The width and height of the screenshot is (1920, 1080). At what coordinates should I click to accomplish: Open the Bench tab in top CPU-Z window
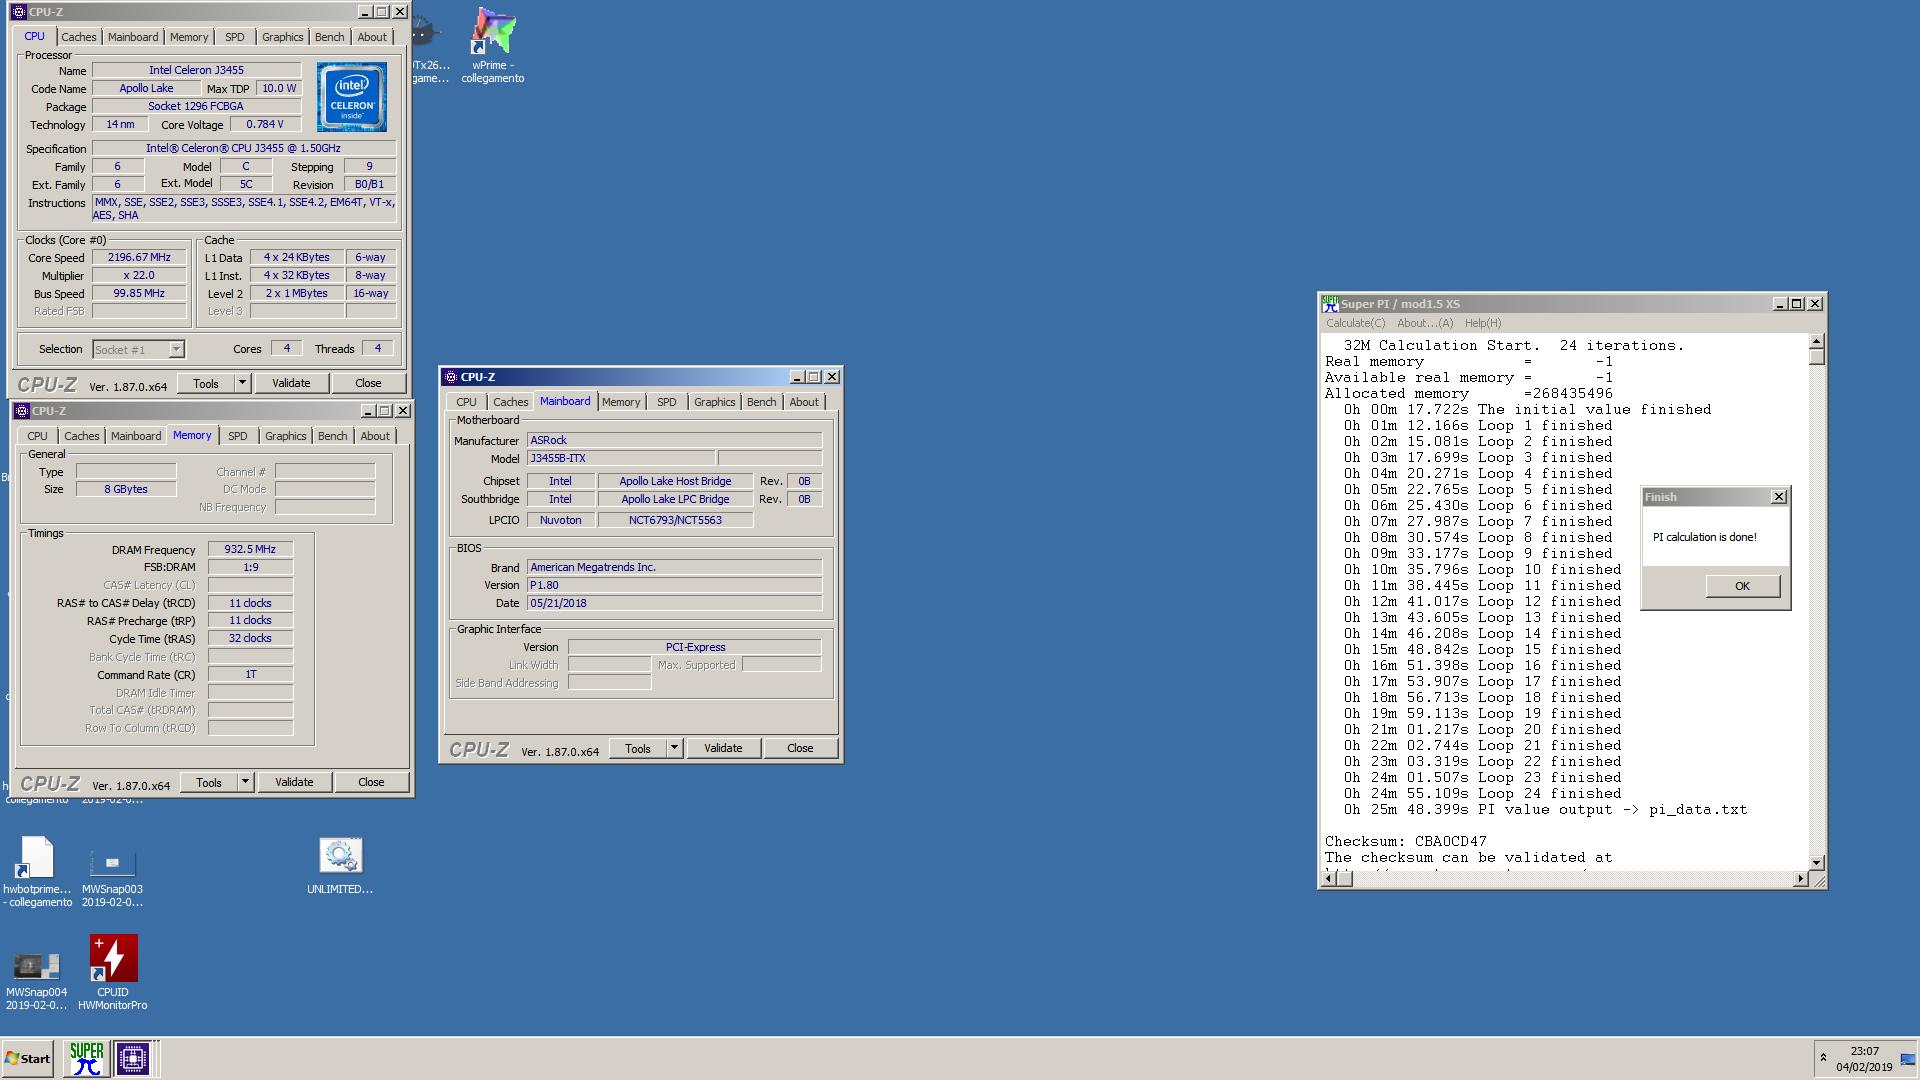coord(329,37)
